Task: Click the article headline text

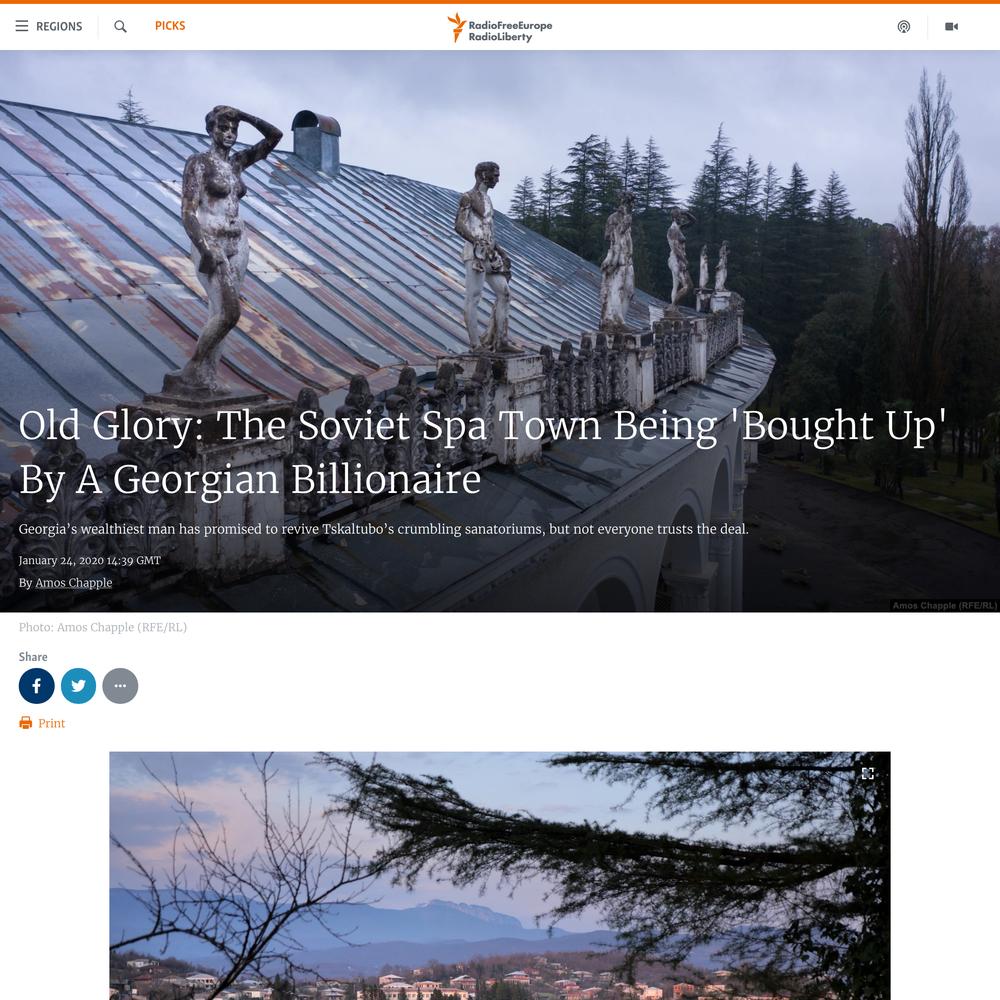Action: (x=483, y=452)
